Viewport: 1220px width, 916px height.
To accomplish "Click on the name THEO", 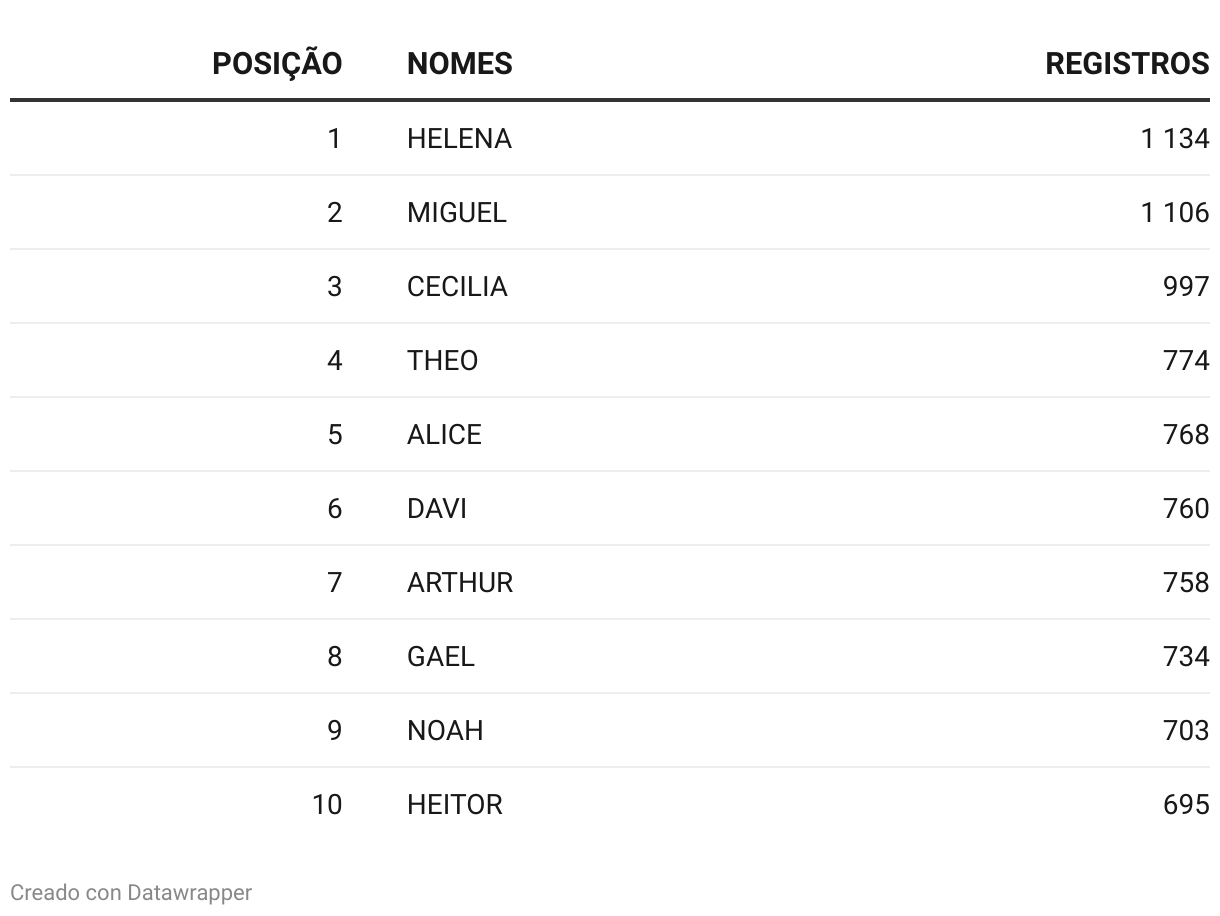I will [442, 361].
